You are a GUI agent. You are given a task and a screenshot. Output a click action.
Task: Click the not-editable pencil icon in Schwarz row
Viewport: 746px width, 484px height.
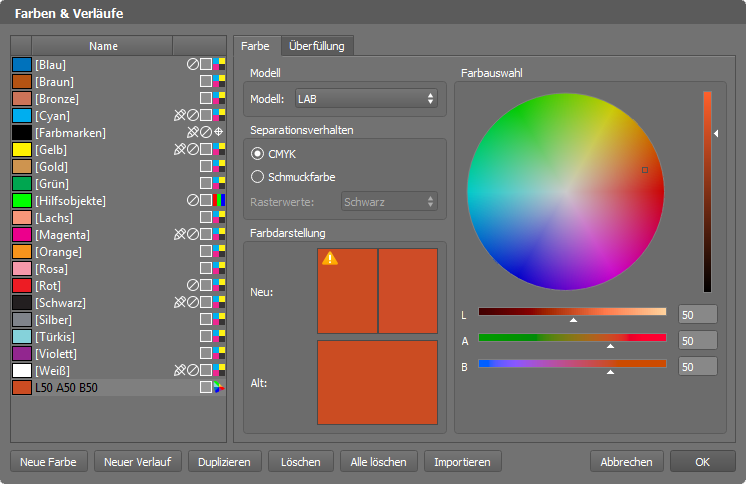pyautogui.click(x=180, y=302)
